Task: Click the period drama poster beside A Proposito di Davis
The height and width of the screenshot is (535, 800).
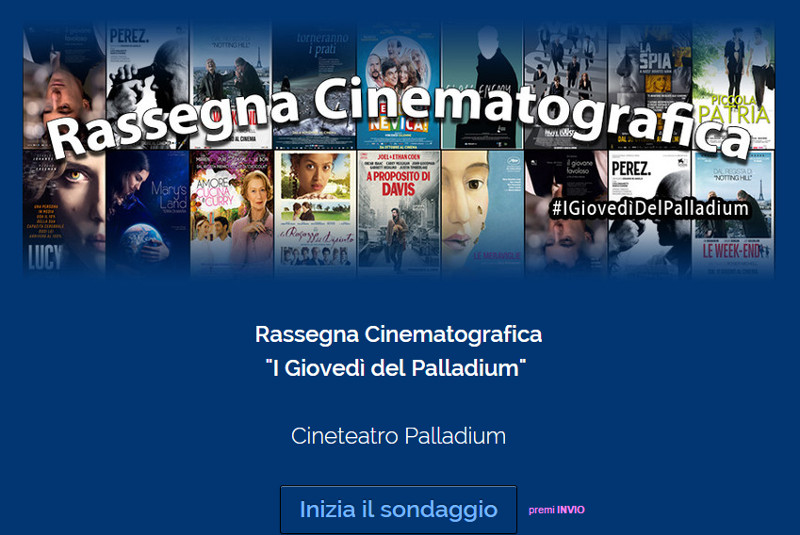Action: coord(315,214)
